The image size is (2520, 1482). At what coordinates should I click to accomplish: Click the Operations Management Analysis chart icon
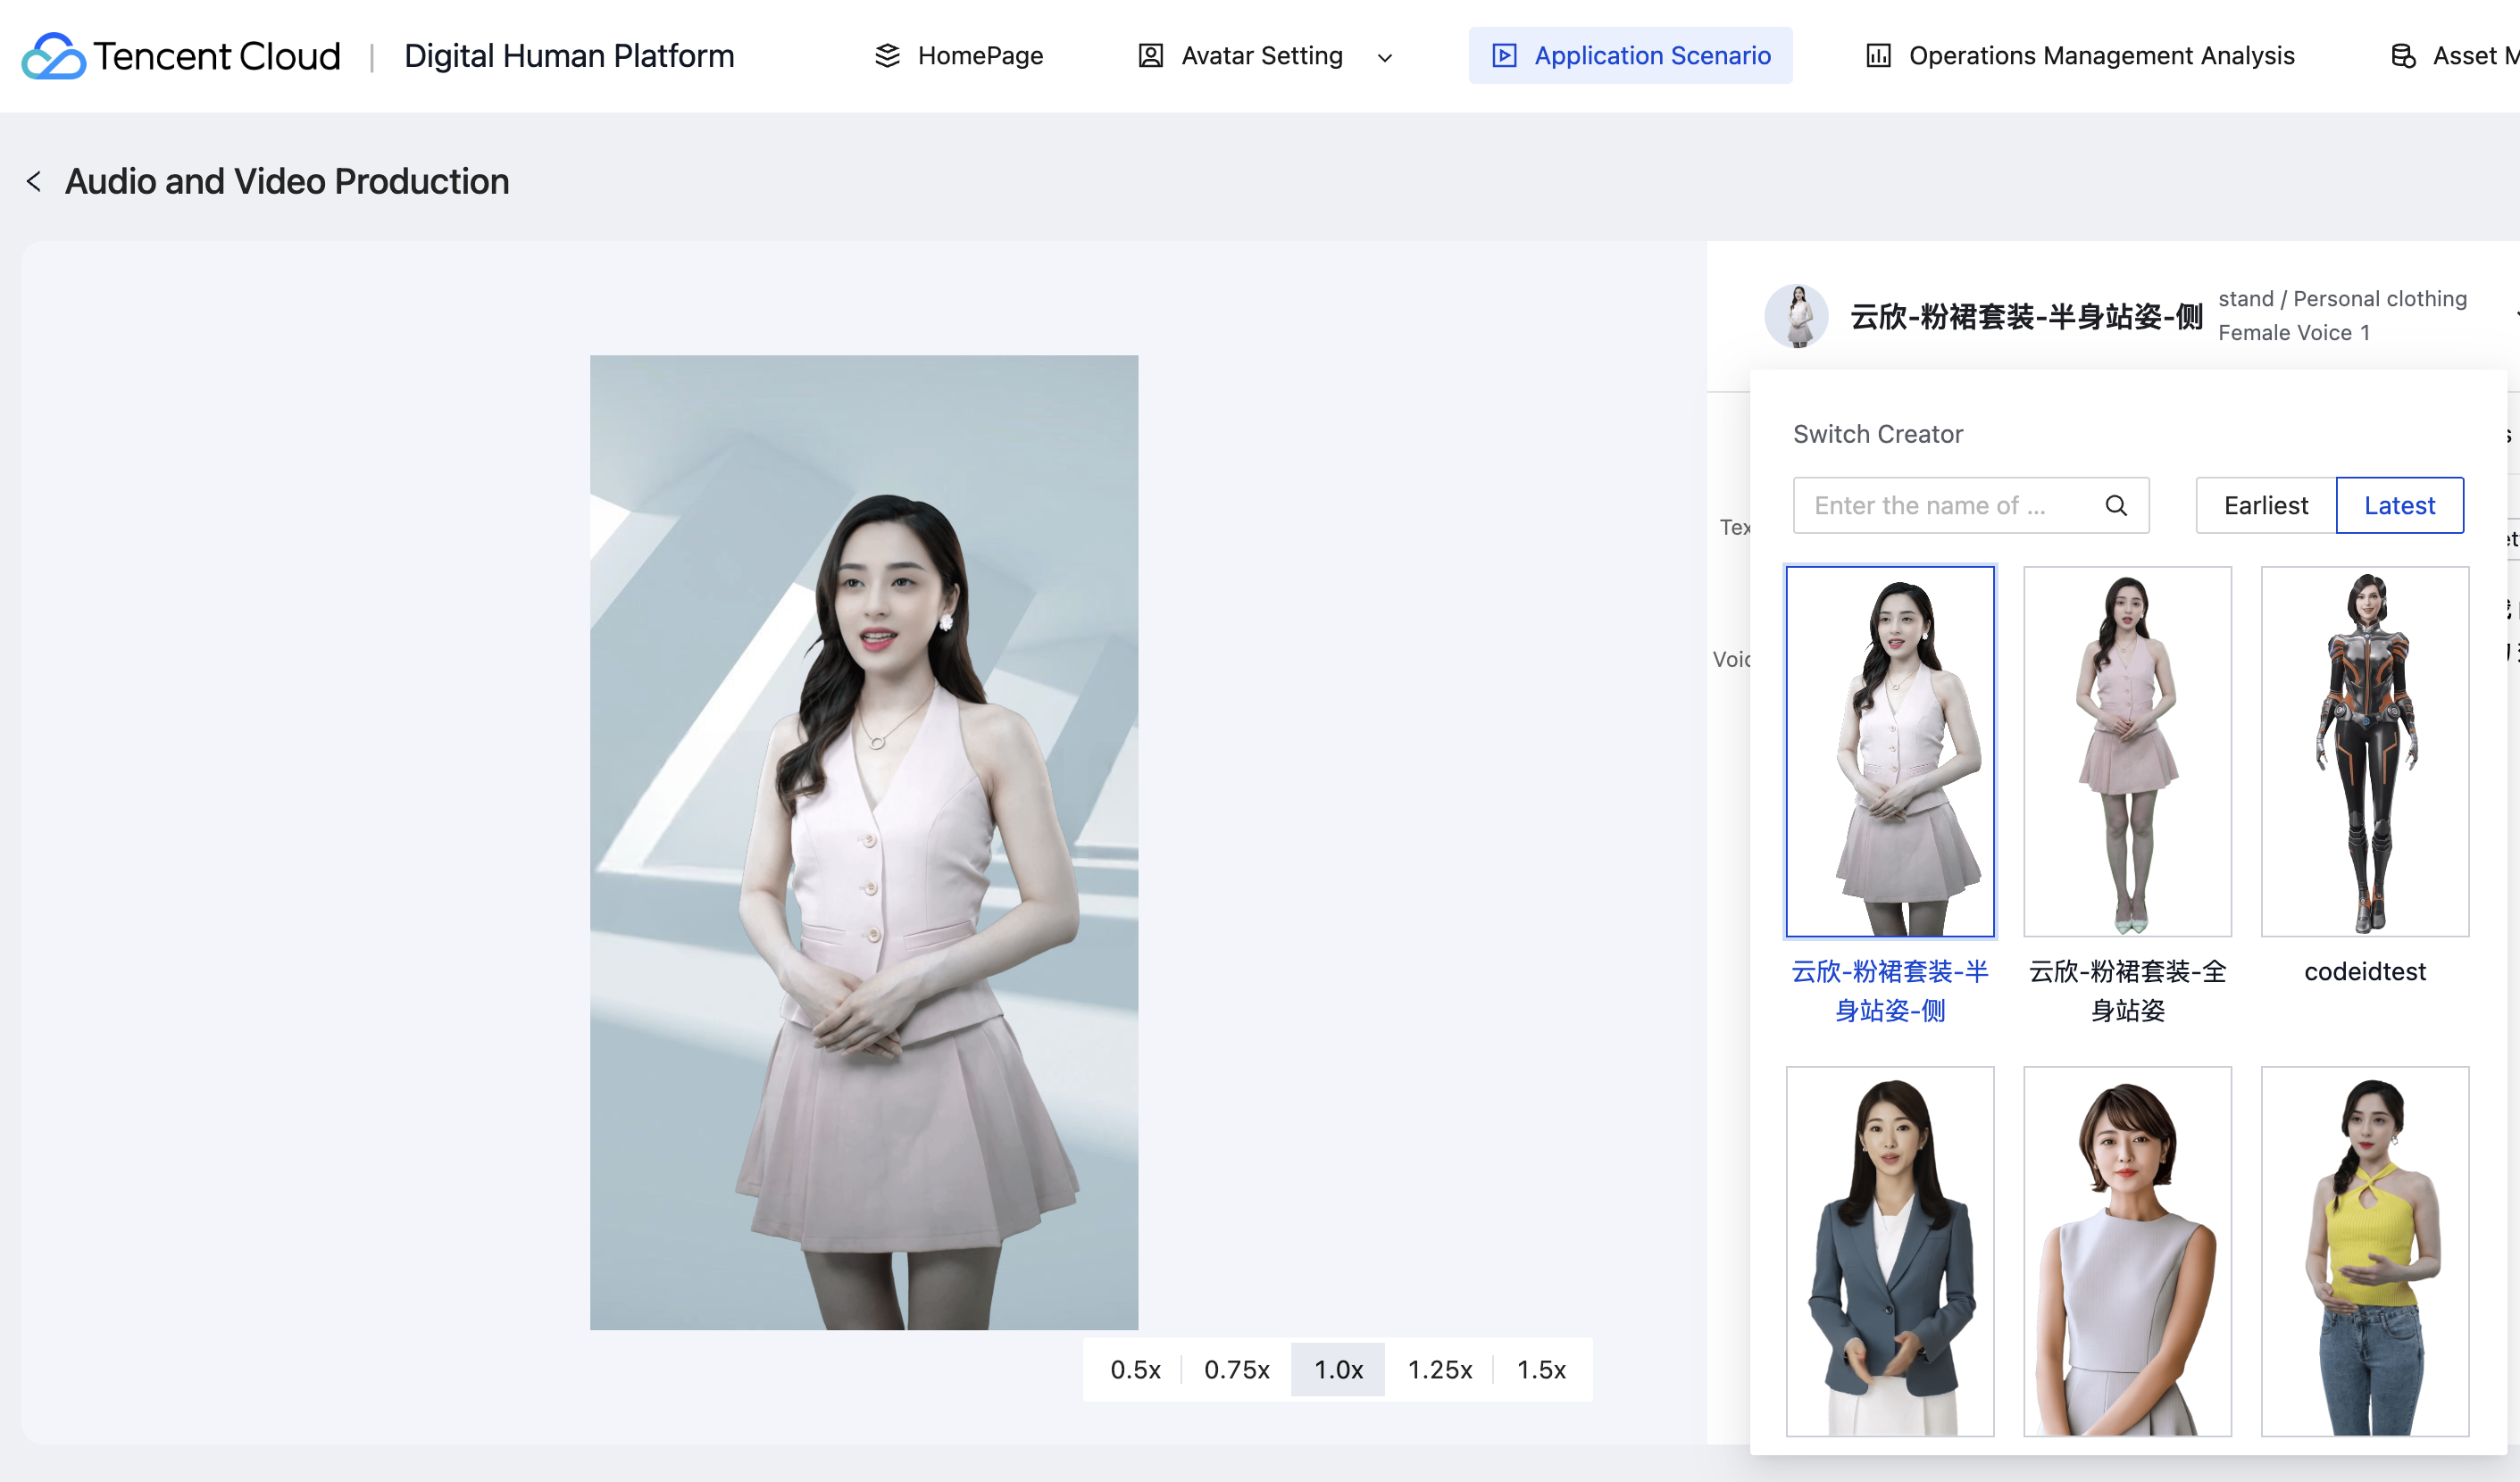[1878, 56]
